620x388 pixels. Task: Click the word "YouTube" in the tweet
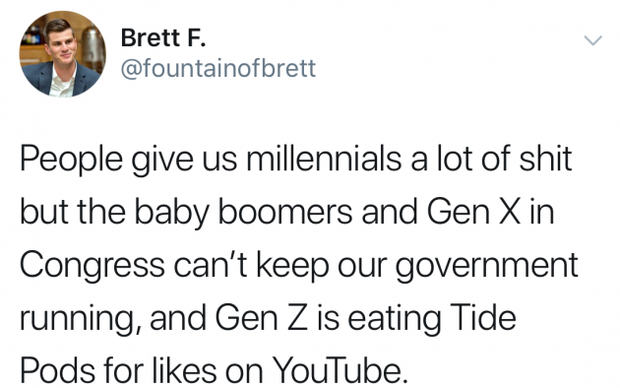pos(340,371)
